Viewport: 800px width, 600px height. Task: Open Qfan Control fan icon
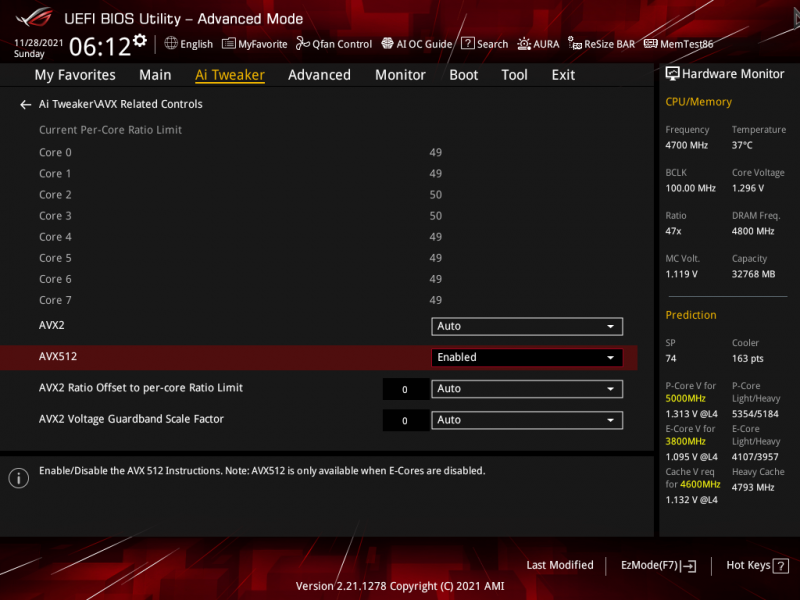303,44
